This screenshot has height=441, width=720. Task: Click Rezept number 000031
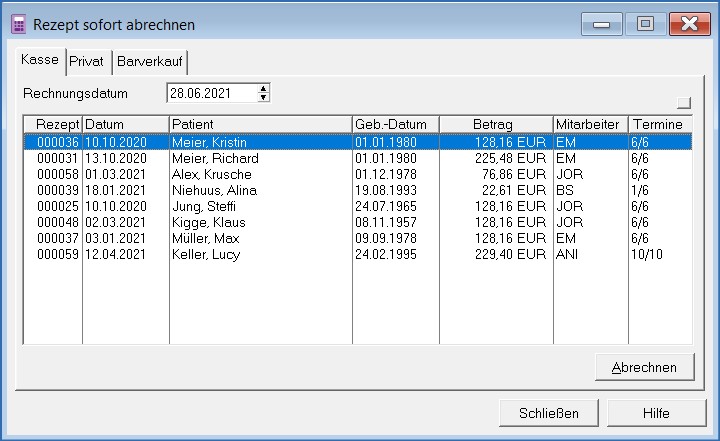[x=57, y=158]
